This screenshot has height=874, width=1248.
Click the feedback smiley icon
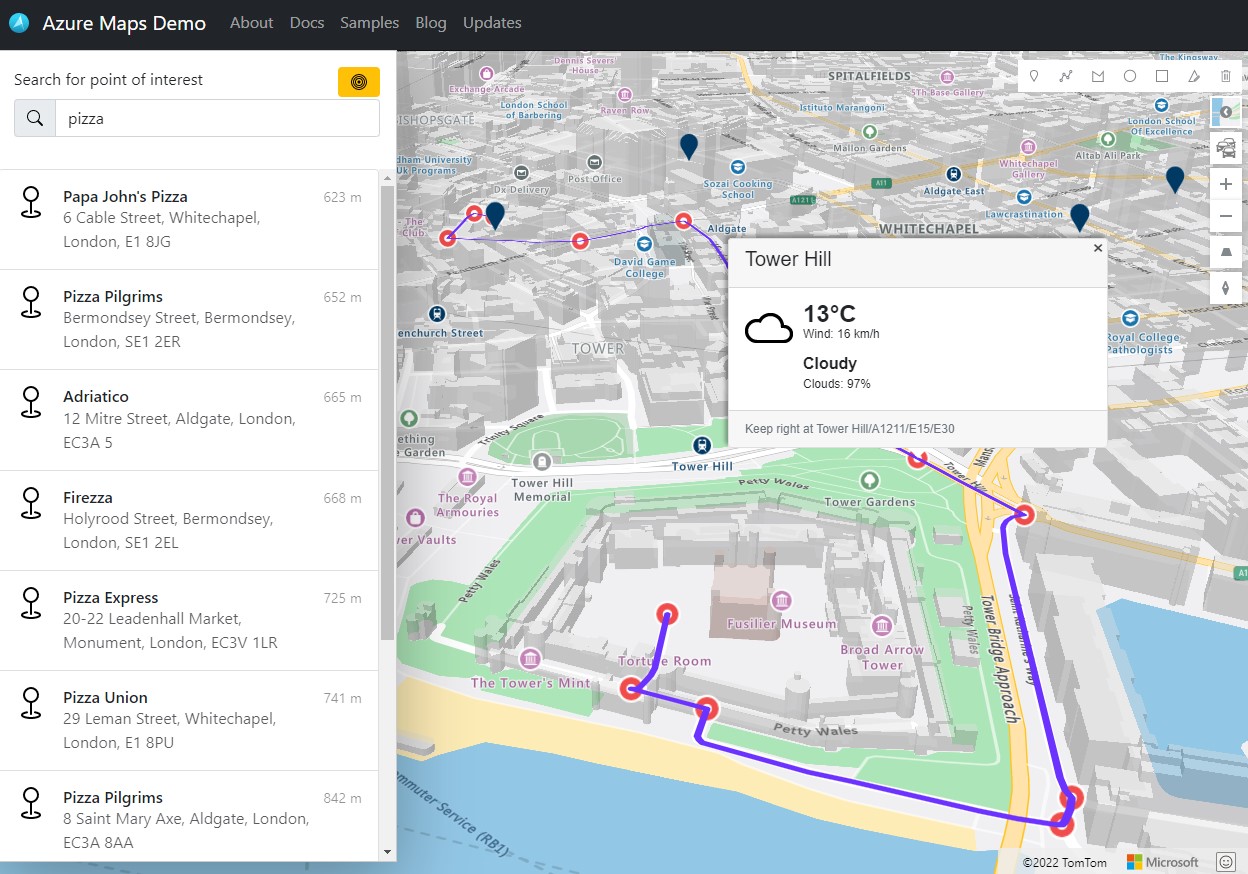pyautogui.click(x=1226, y=861)
